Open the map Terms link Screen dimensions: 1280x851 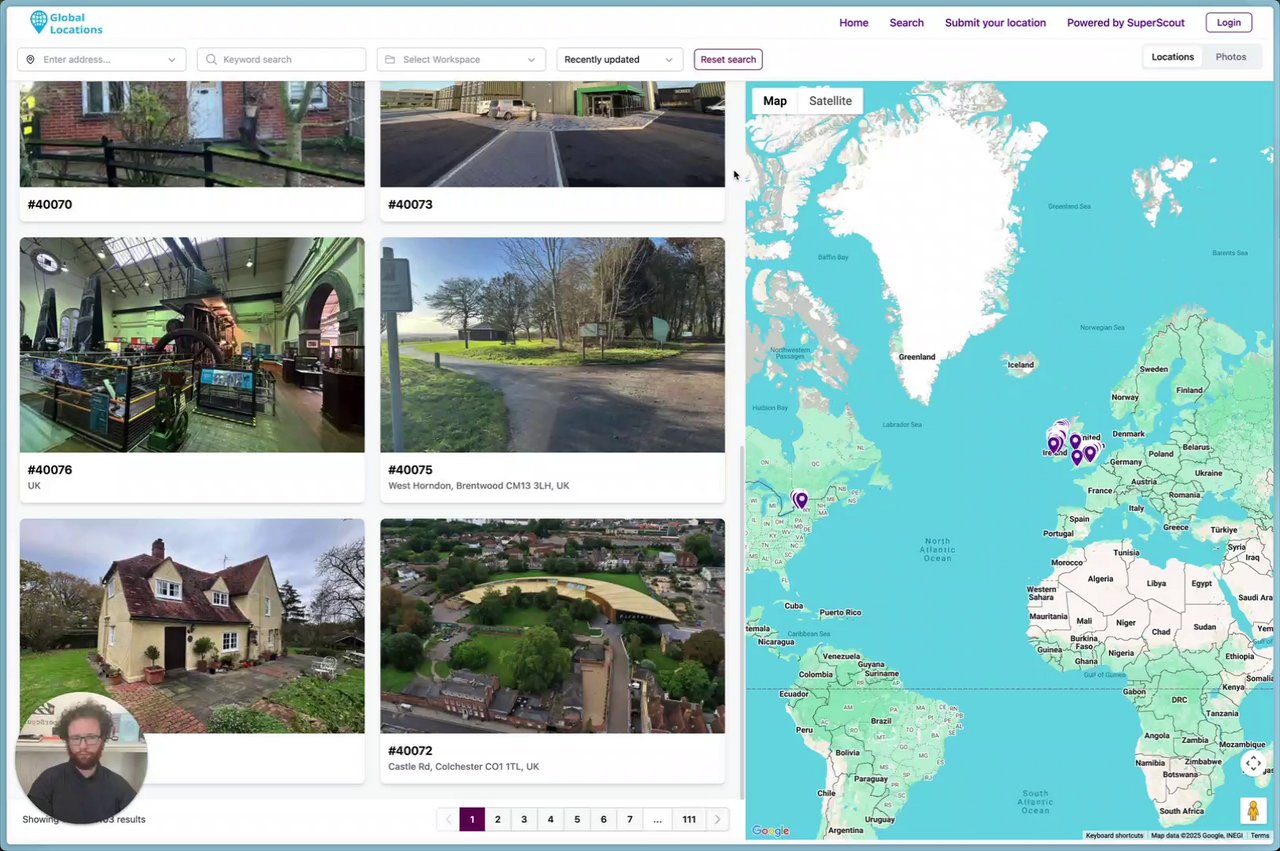[x=1259, y=835]
